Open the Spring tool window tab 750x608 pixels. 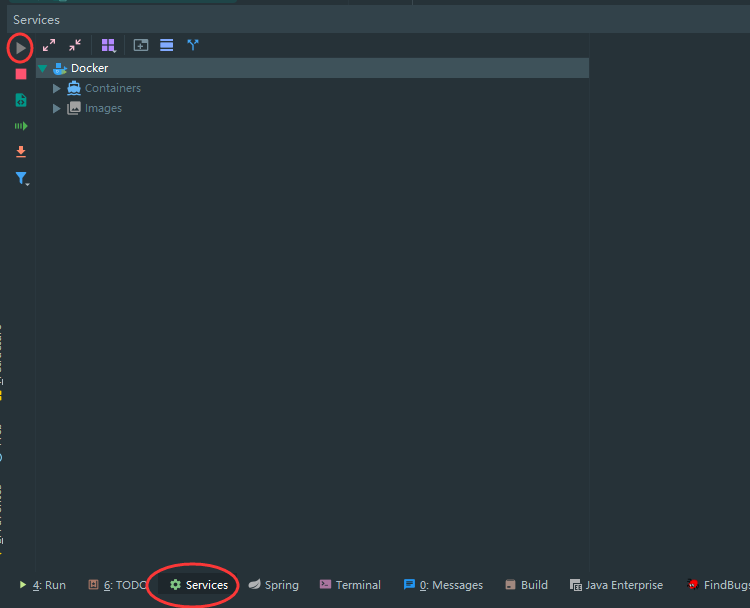(273, 585)
